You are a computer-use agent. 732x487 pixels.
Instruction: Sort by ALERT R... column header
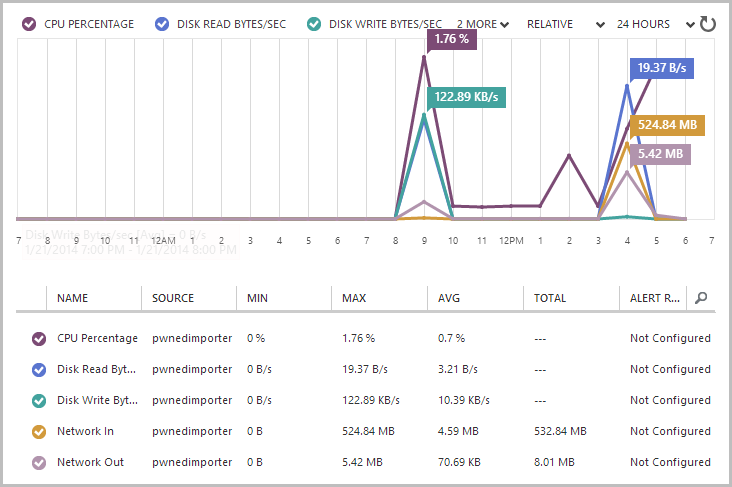655,298
